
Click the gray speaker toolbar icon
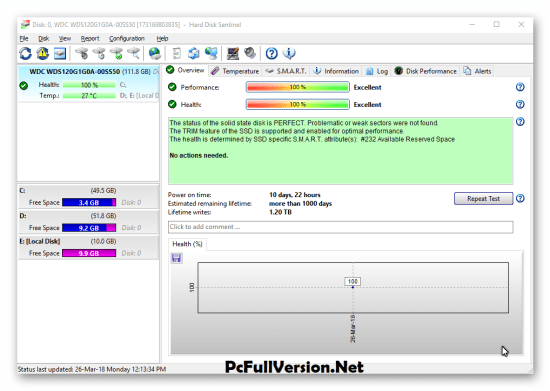pyautogui.click(x=250, y=53)
